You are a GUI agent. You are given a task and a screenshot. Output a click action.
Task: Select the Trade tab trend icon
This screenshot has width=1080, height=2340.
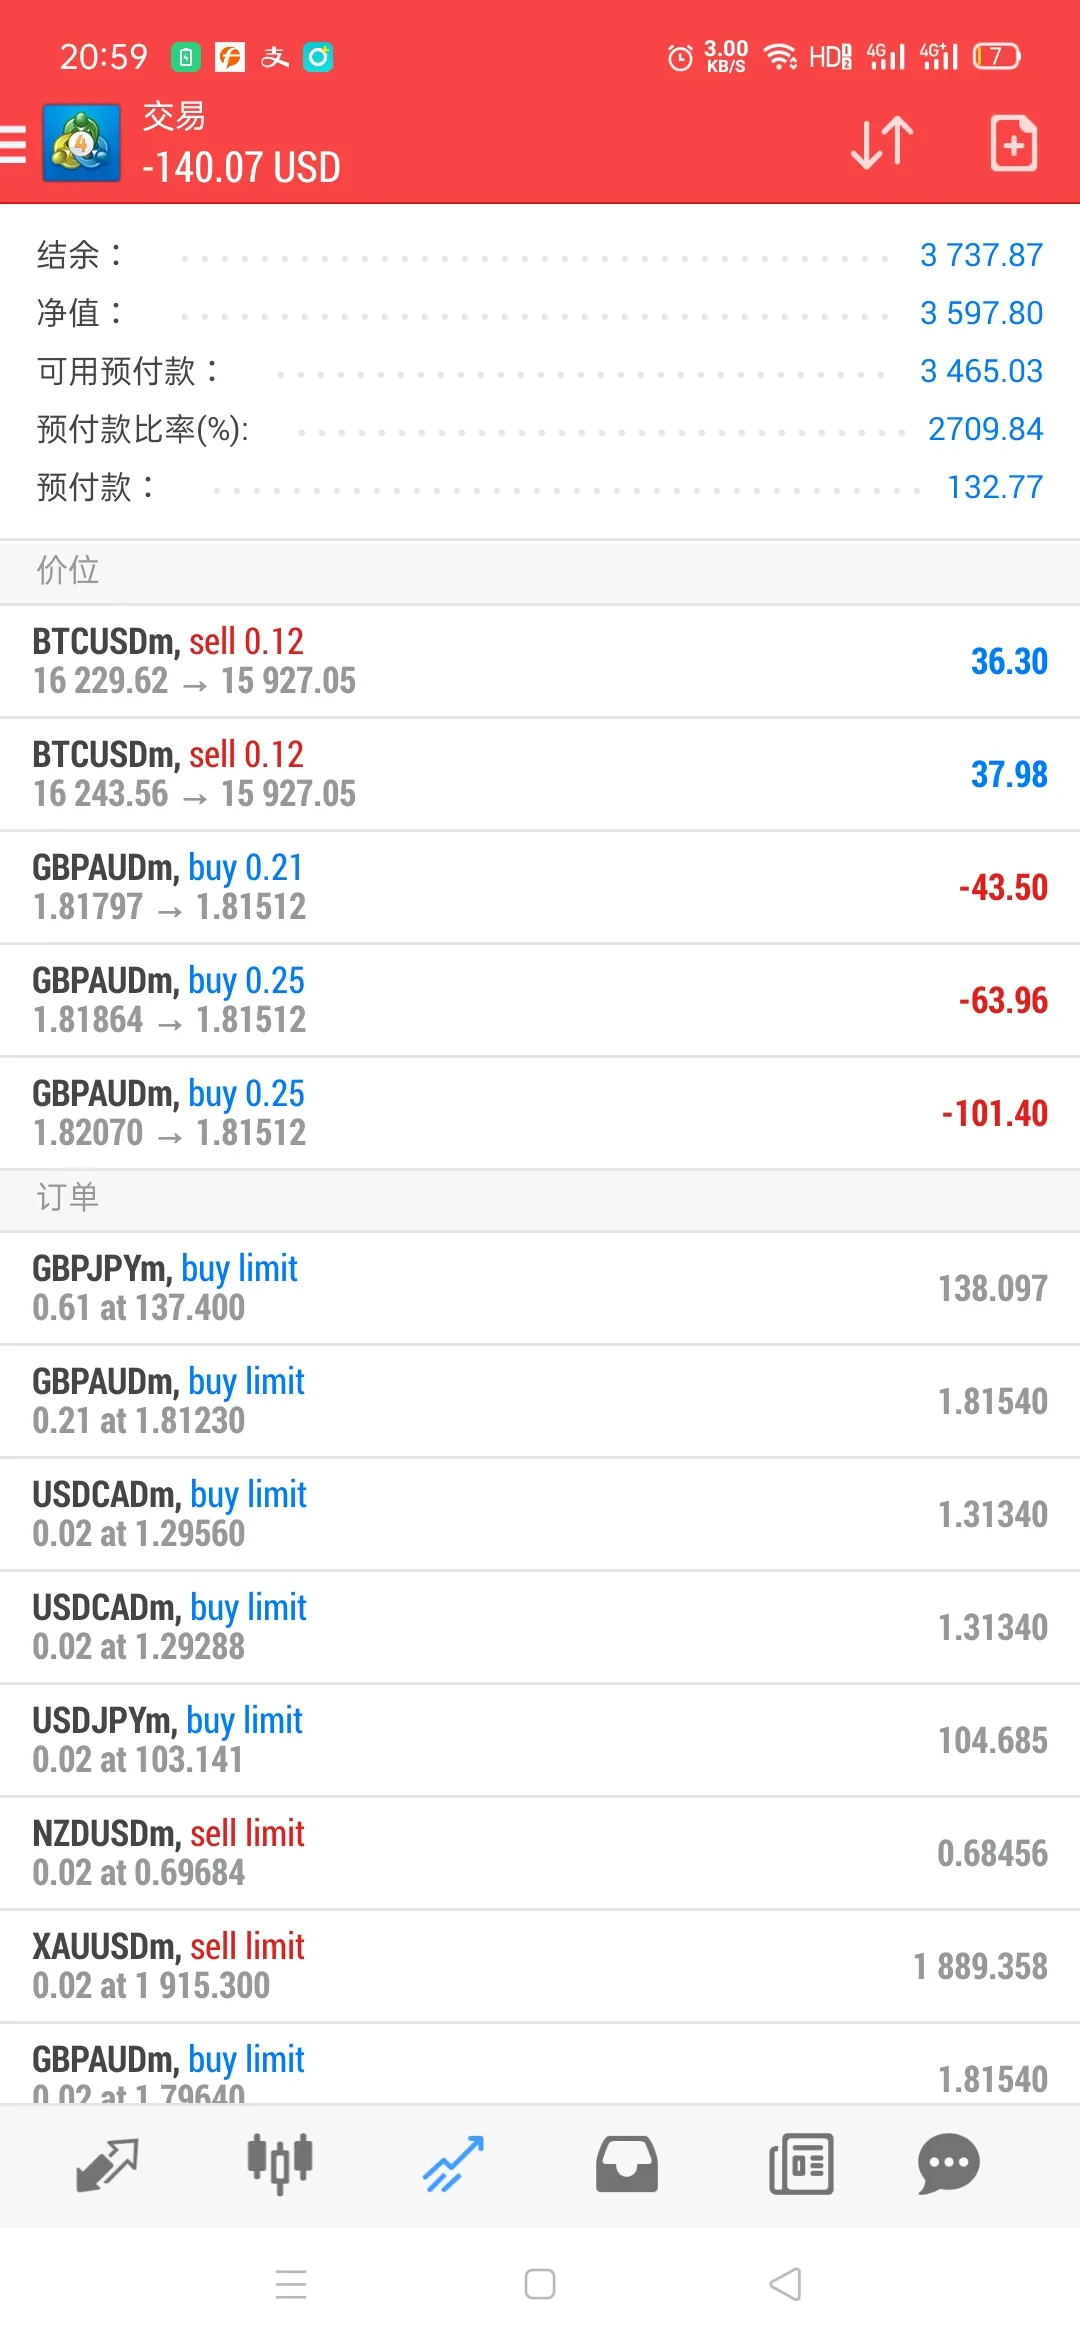click(453, 2164)
